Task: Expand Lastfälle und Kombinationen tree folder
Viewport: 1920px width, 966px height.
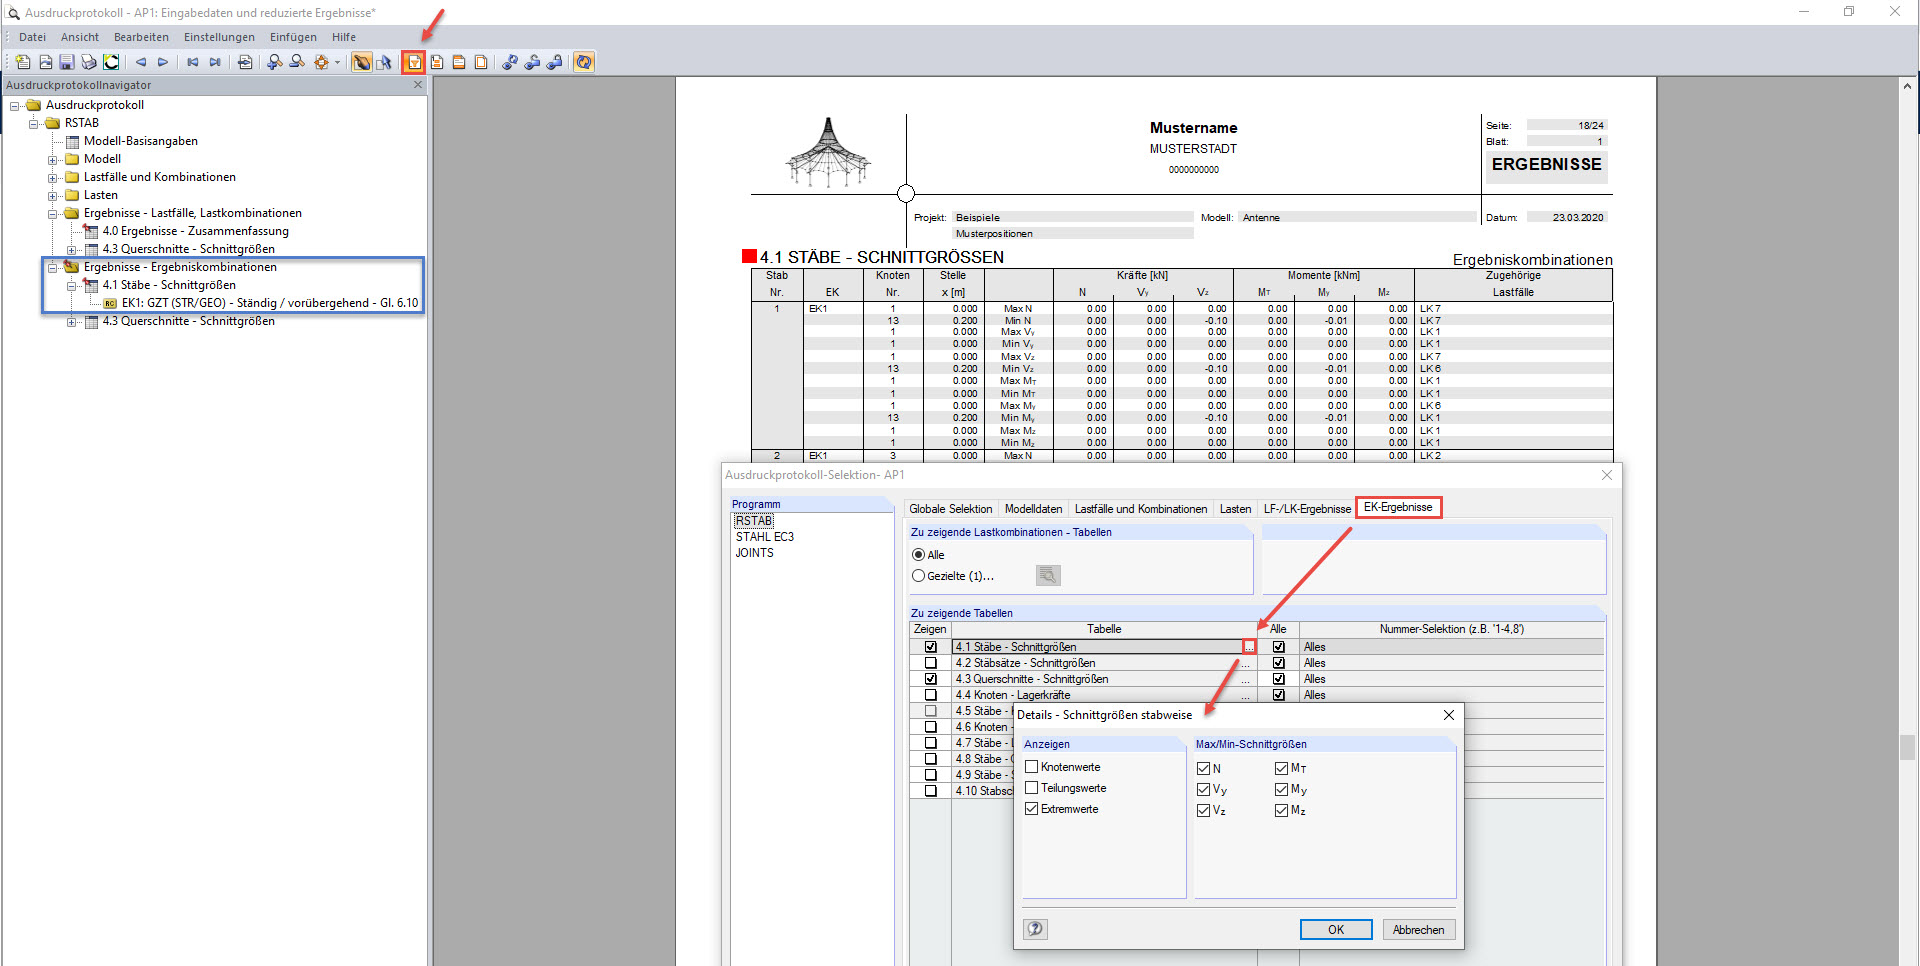Action: 53,177
